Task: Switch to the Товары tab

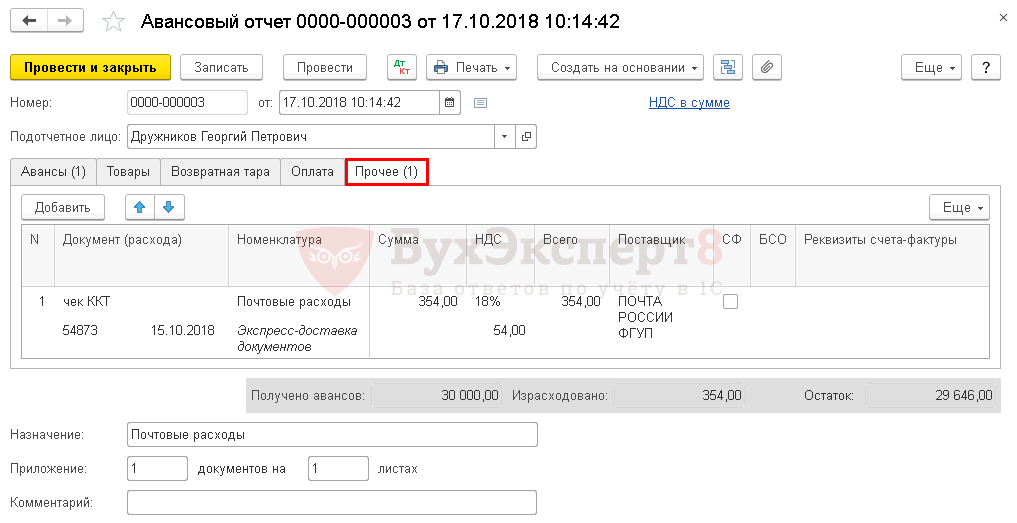Action: pyautogui.click(x=128, y=172)
